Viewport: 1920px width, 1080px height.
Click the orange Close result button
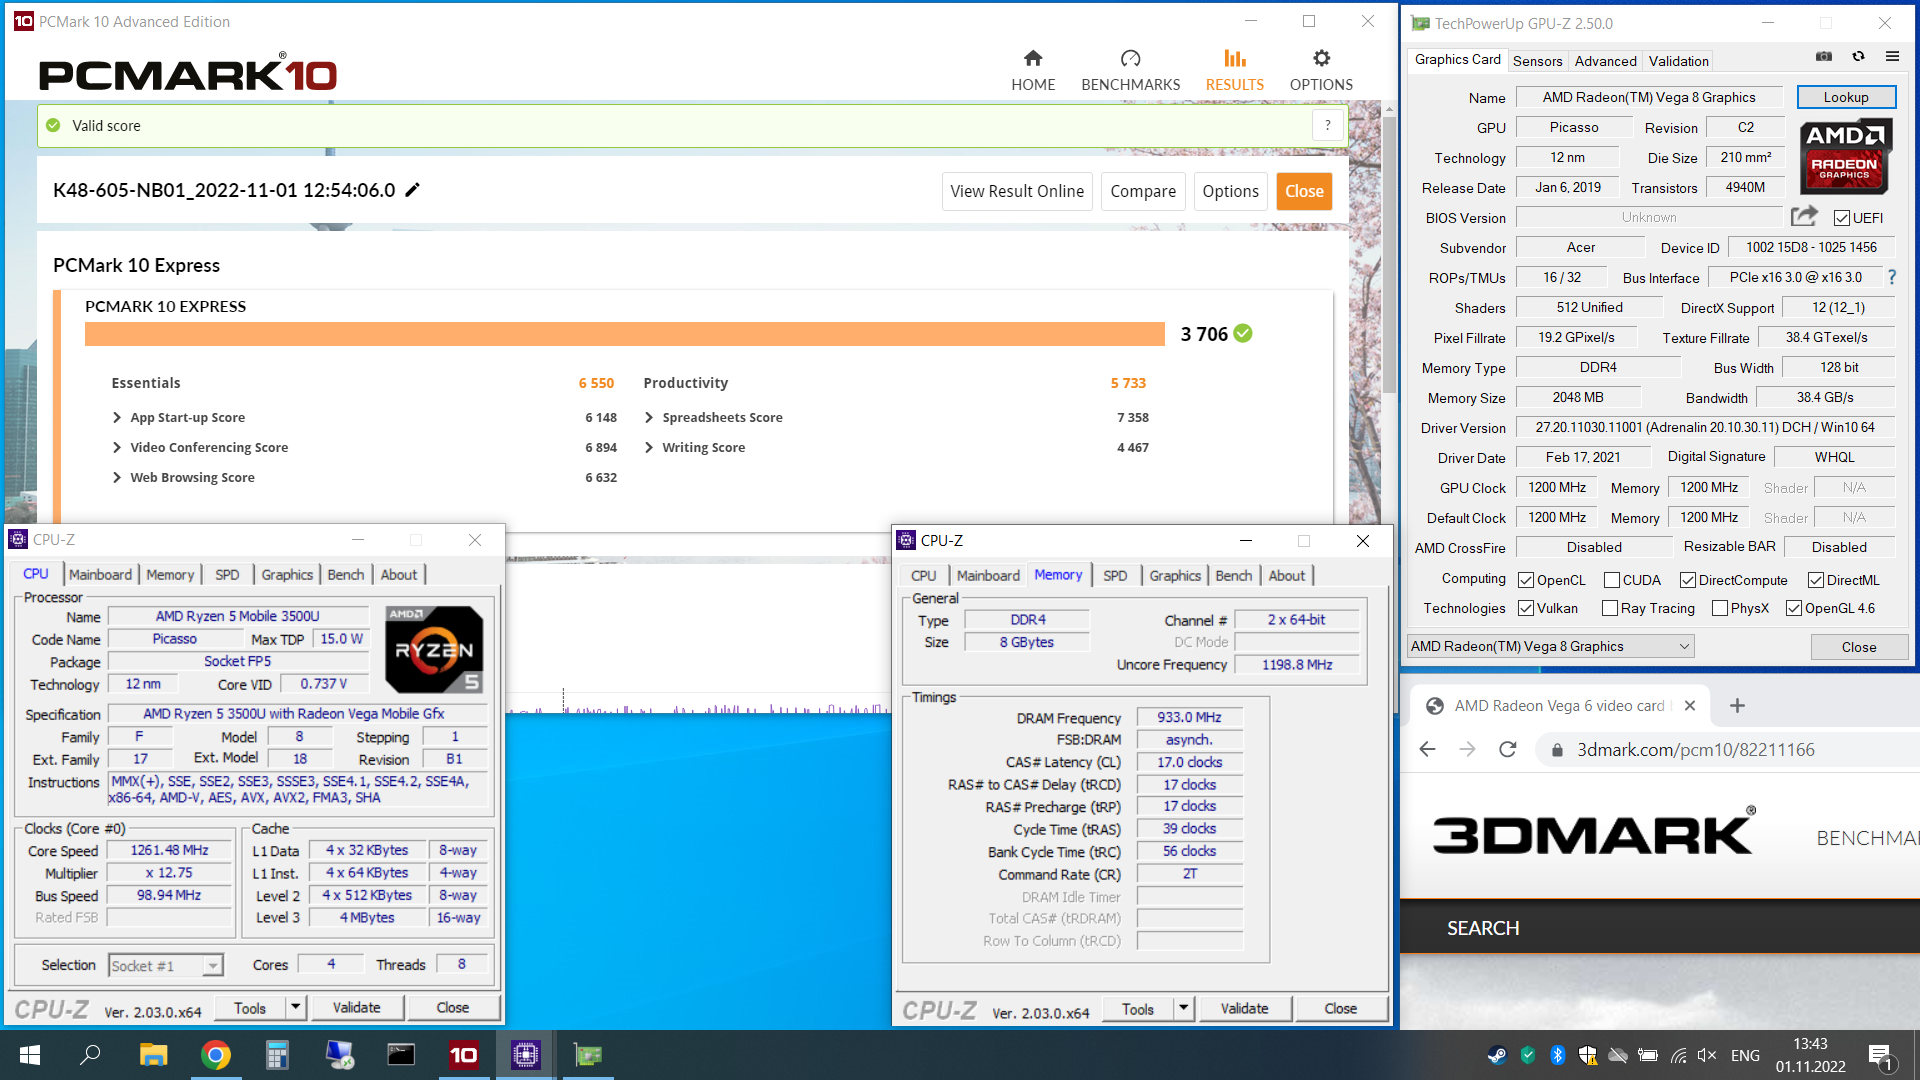click(1304, 191)
